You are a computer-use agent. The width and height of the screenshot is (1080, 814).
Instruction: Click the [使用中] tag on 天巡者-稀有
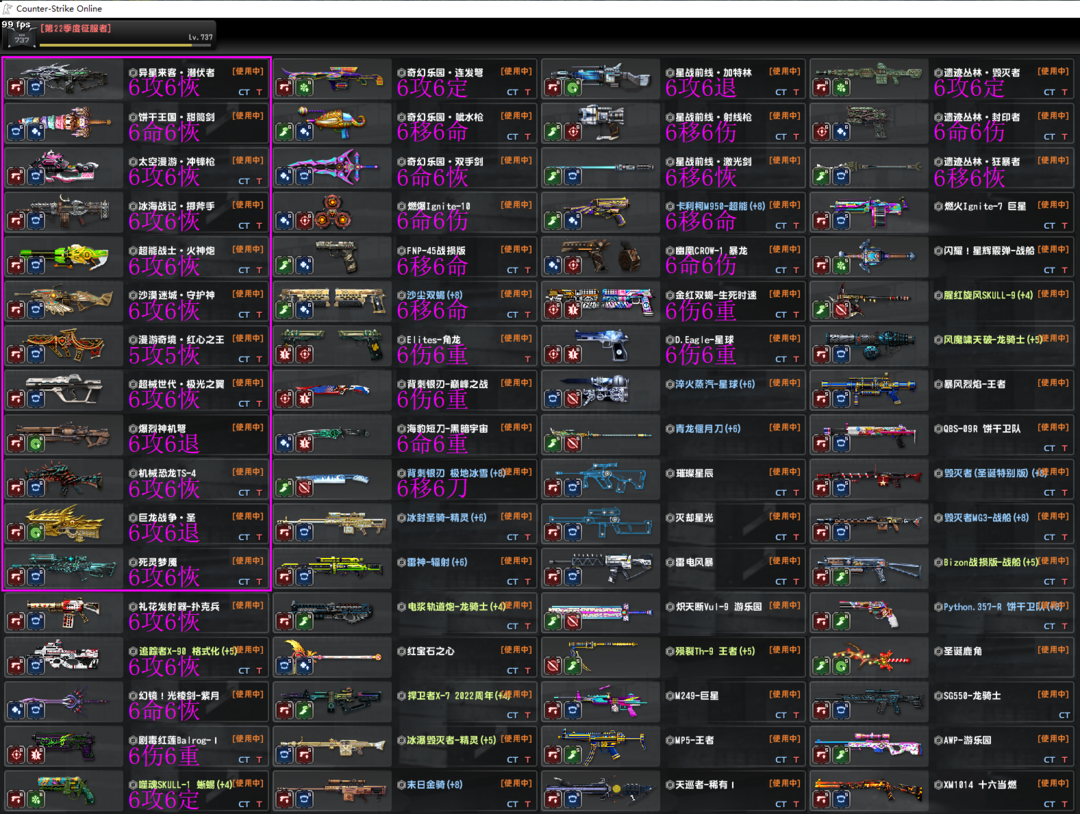pyautogui.click(x=785, y=783)
